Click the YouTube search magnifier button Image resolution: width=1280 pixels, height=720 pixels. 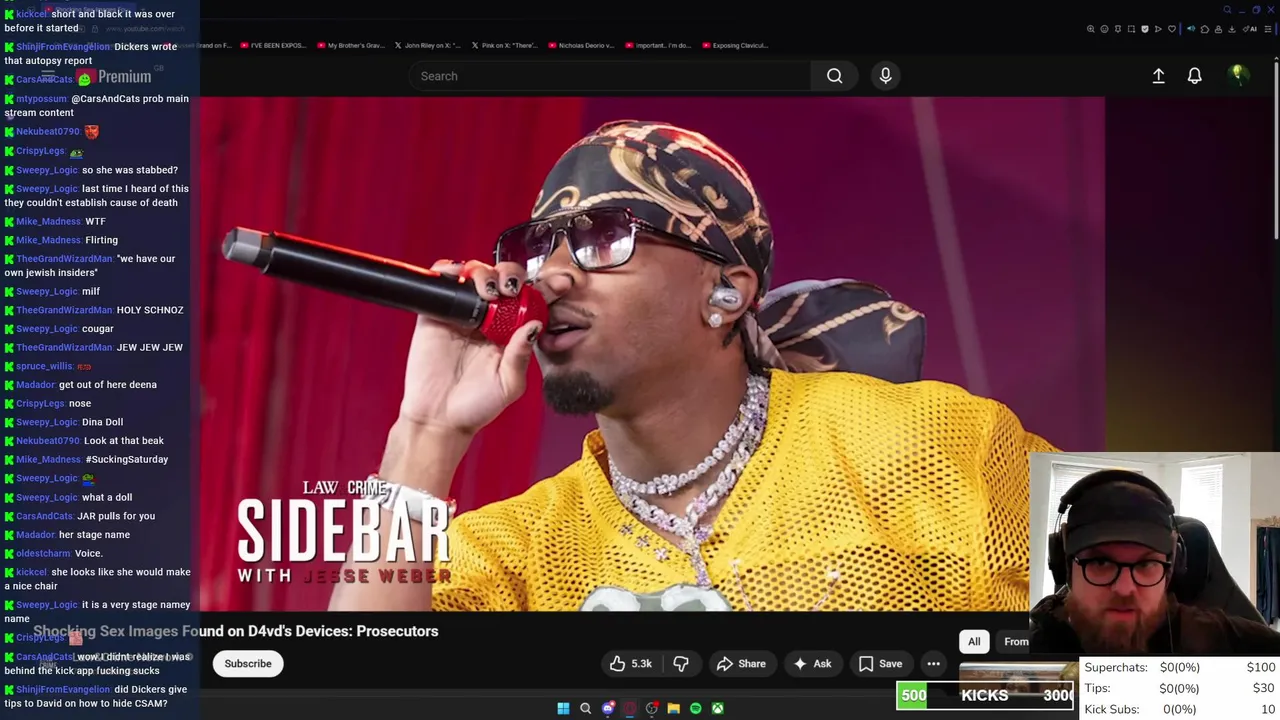(834, 76)
